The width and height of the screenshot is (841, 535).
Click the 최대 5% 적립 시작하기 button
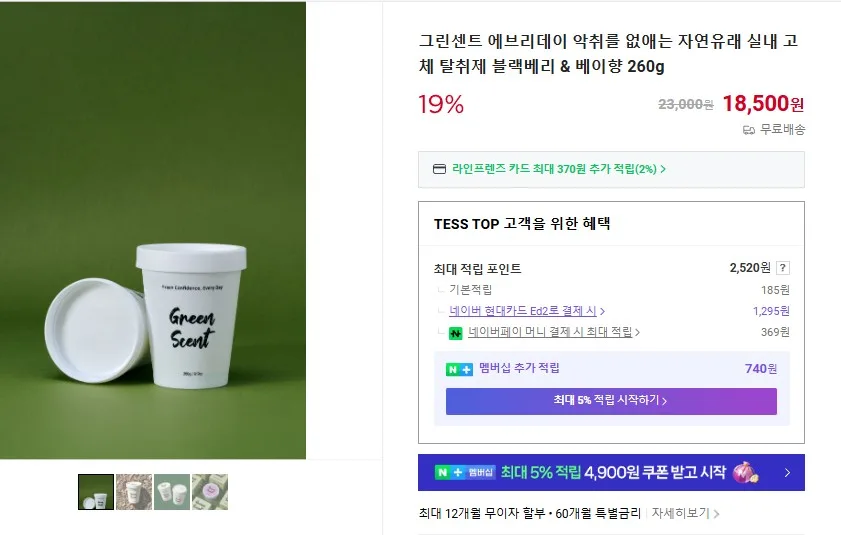[611, 401]
